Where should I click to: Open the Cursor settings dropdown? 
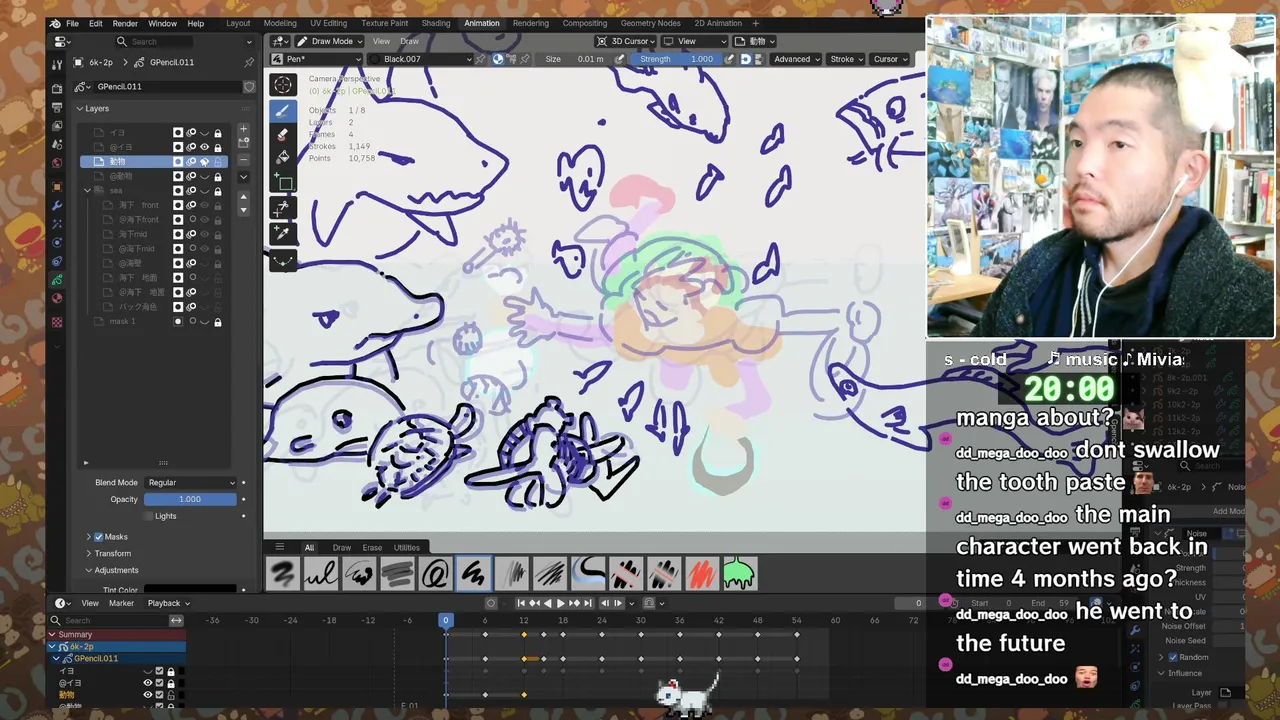[890, 59]
